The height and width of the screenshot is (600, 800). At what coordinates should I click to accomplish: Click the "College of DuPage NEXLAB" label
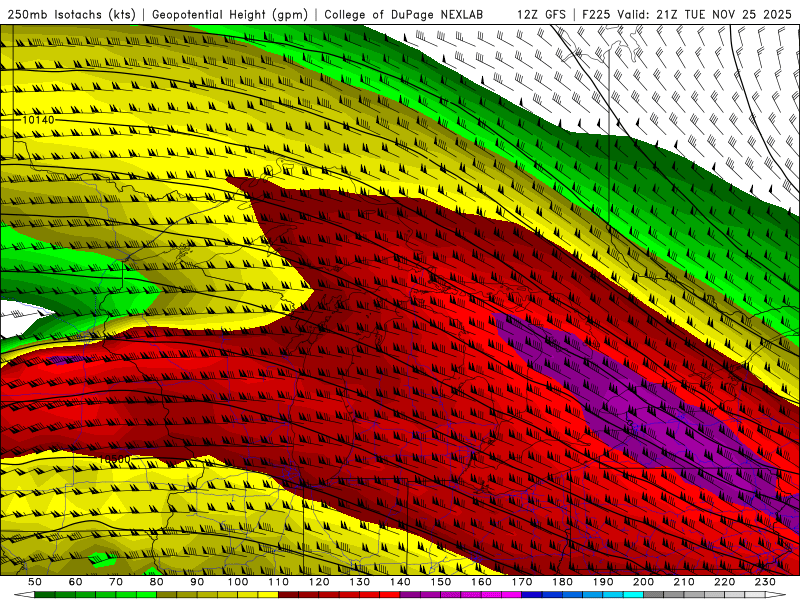click(404, 15)
